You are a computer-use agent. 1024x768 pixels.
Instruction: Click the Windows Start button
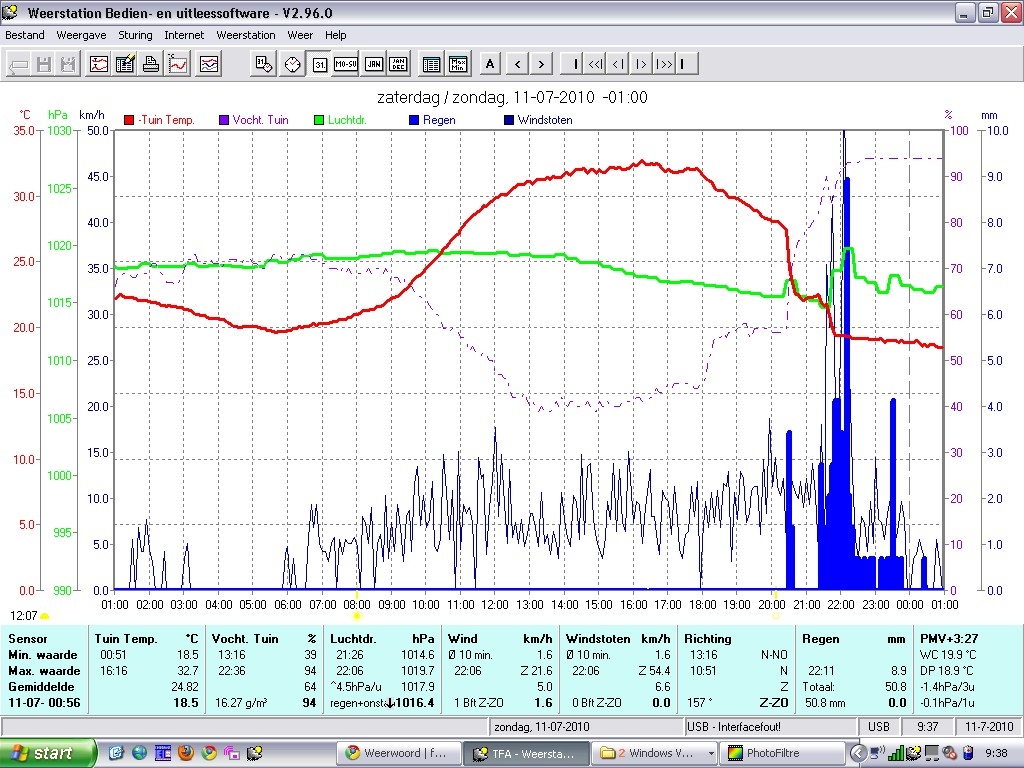click(48, 753)
